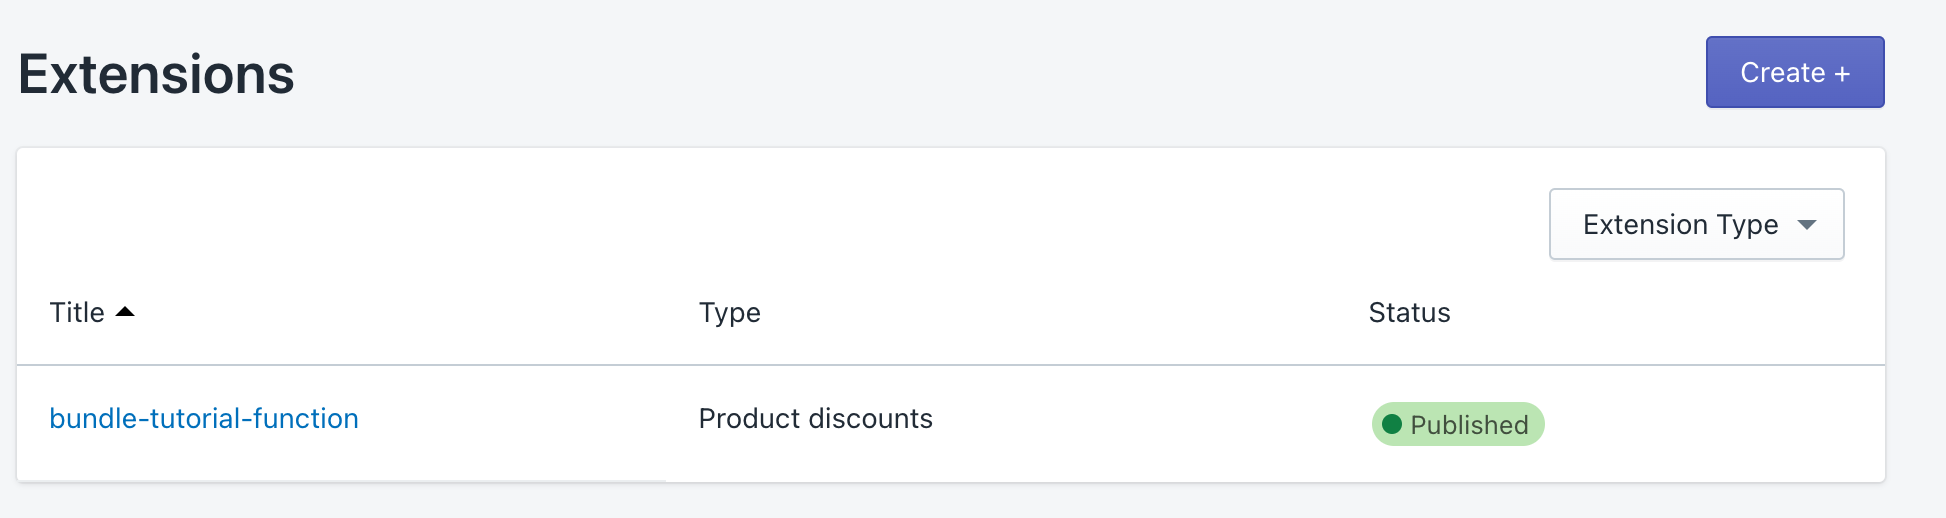Click the Product discounts type cell

(x=815, y=418)
